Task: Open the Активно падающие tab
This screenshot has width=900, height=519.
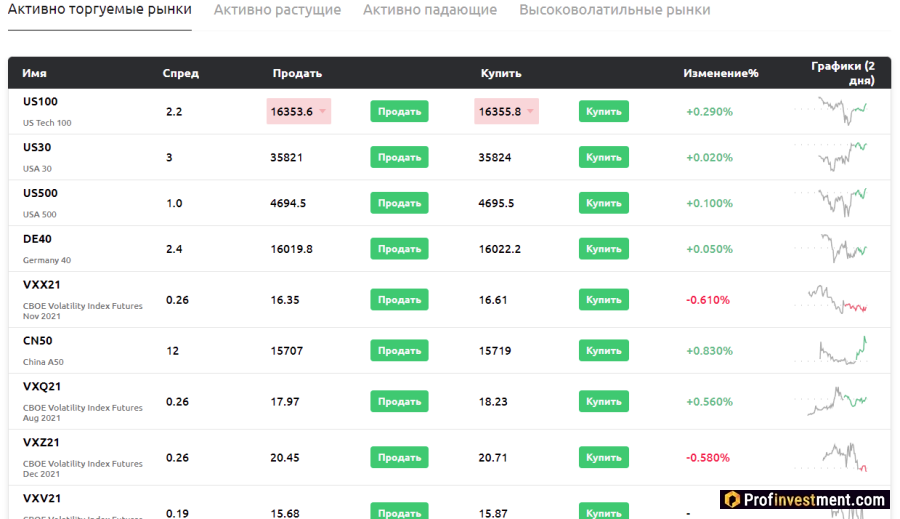Action: point(430,10)
